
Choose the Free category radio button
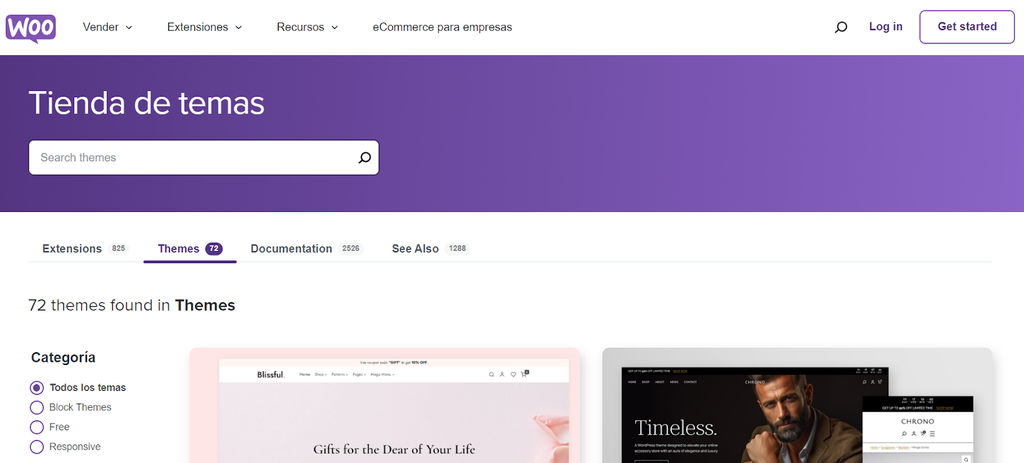37,427
